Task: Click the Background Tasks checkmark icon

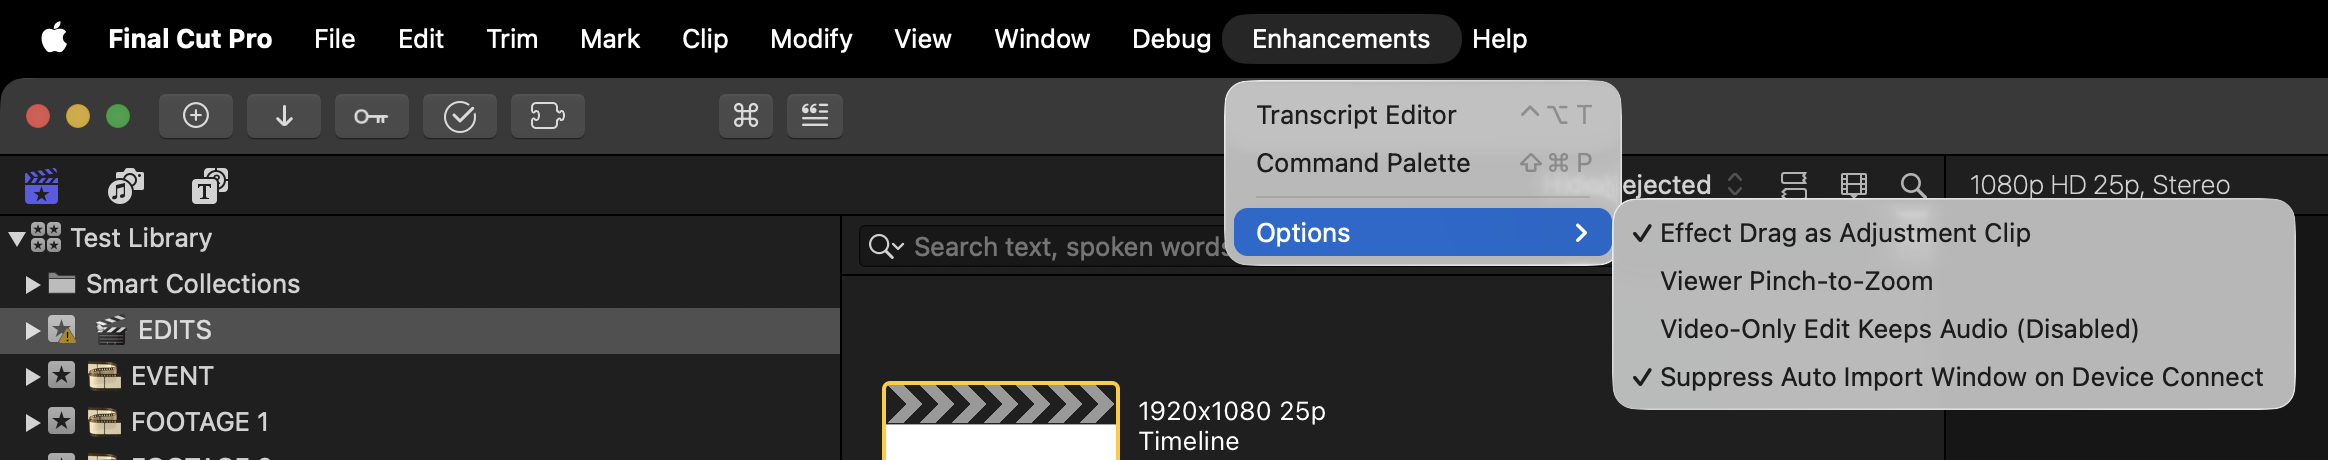Action: point(459,116)
